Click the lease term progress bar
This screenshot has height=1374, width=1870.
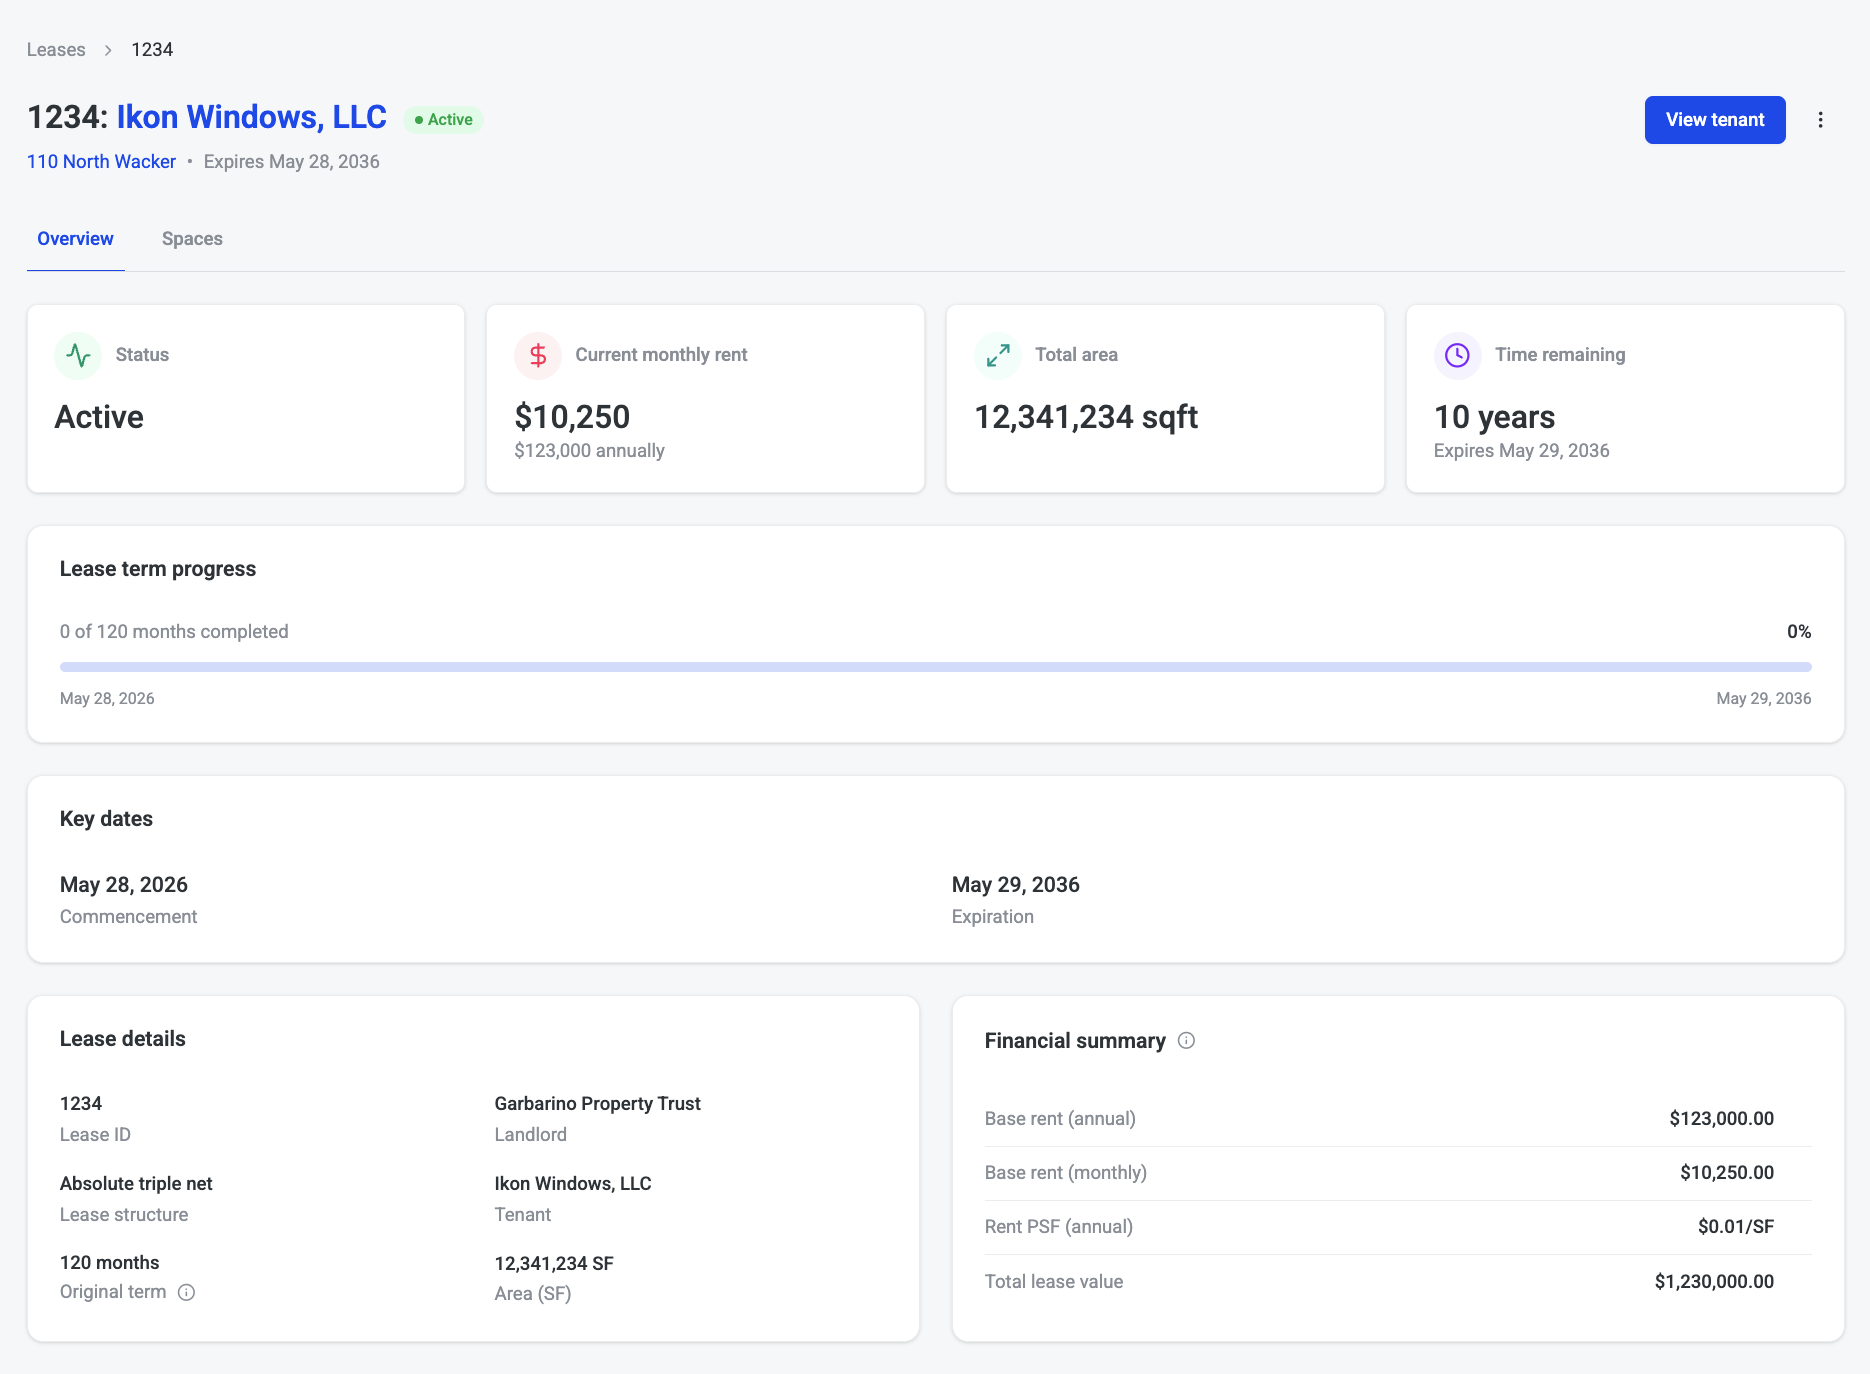(x=935, y=667)
